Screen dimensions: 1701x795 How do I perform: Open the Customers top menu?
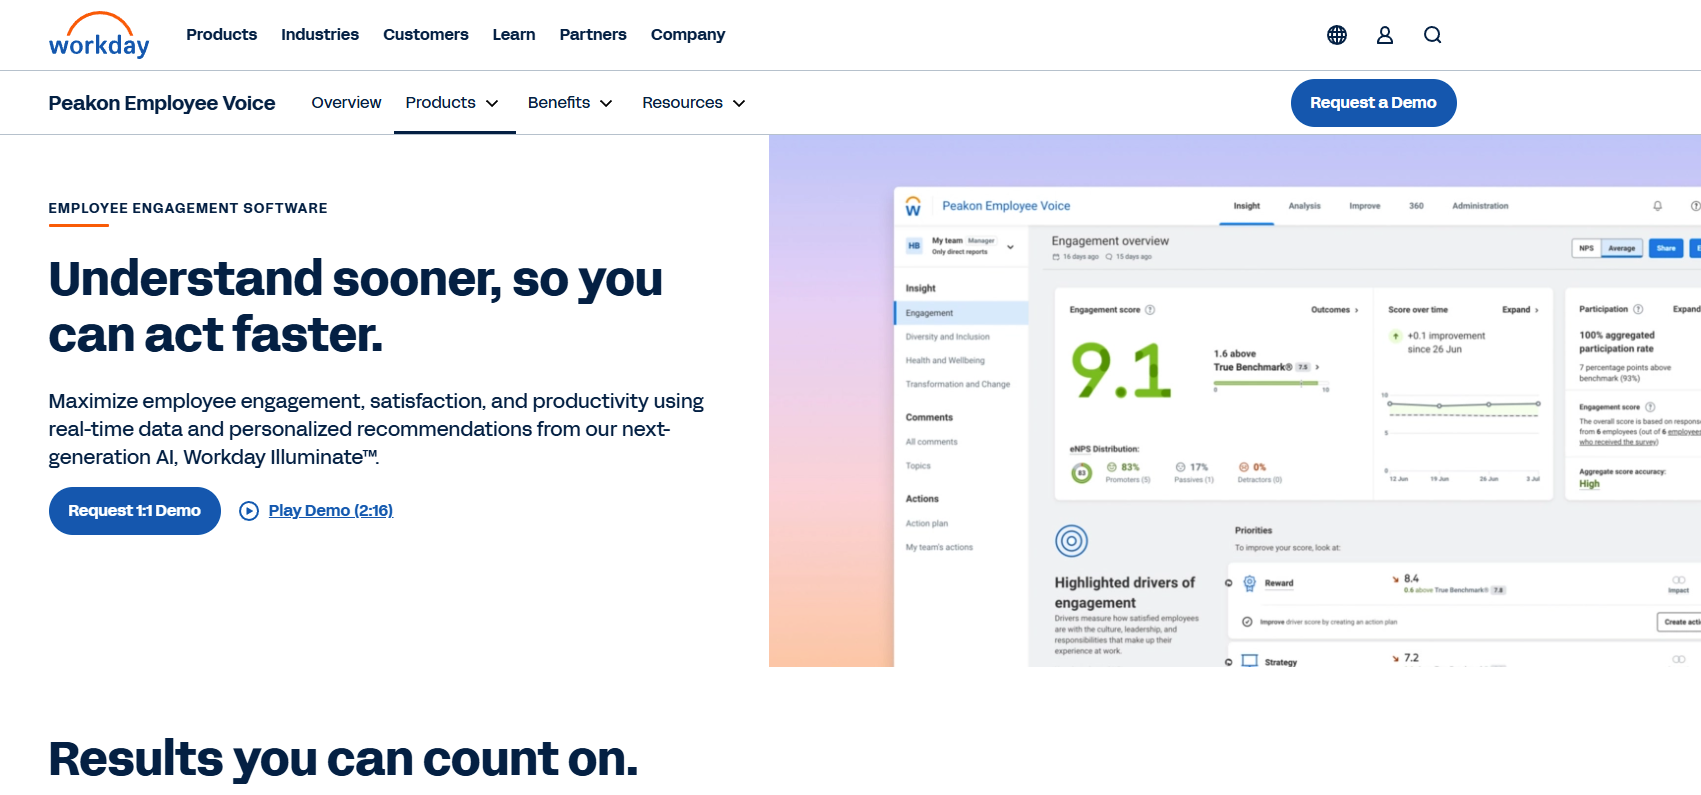tap(426, 35)
